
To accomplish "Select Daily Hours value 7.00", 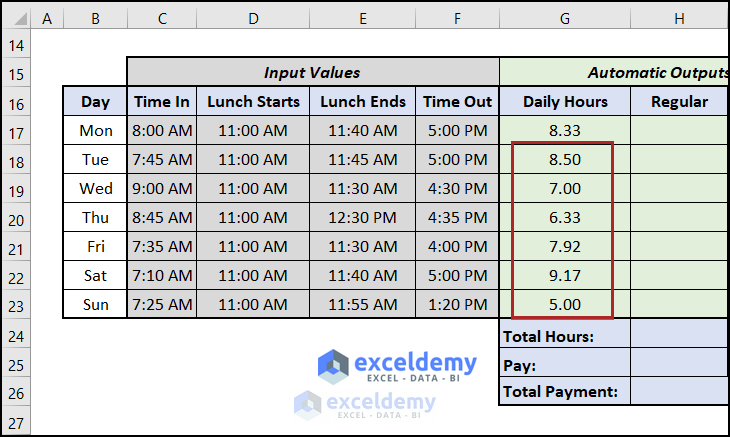I will [x=565, y=188].
